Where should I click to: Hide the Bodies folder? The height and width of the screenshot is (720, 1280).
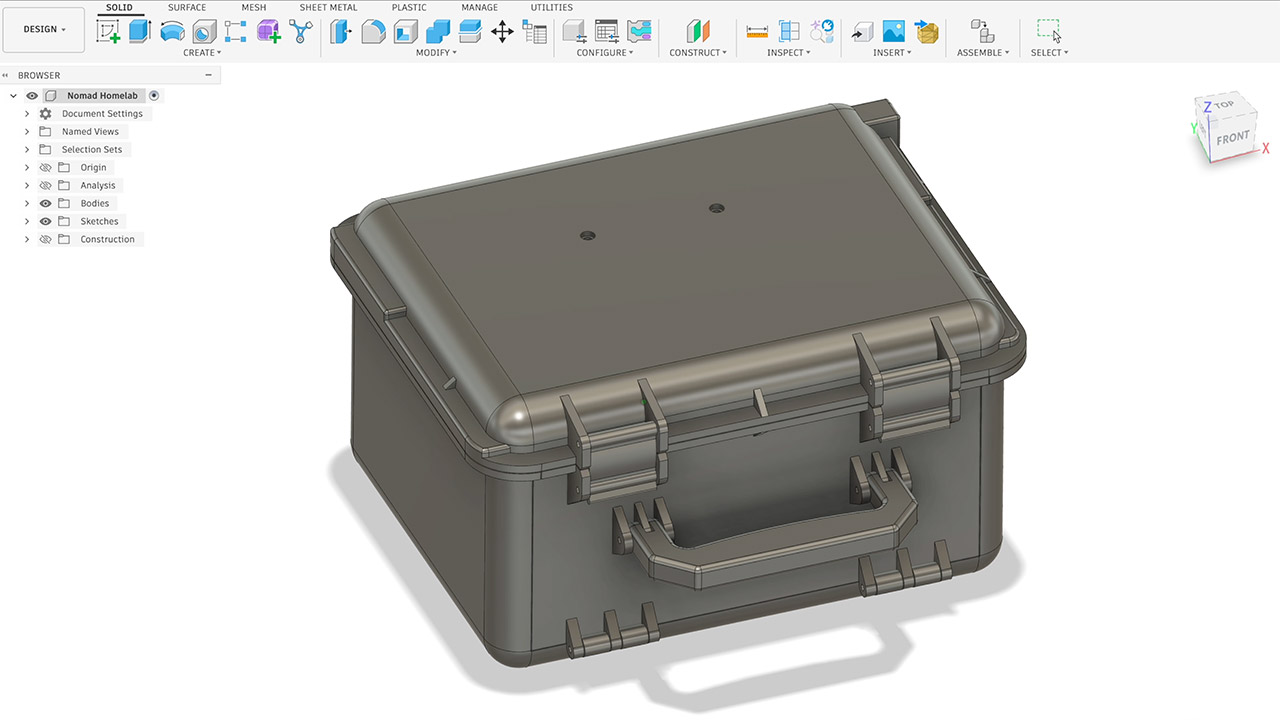(x=45, y=204)
